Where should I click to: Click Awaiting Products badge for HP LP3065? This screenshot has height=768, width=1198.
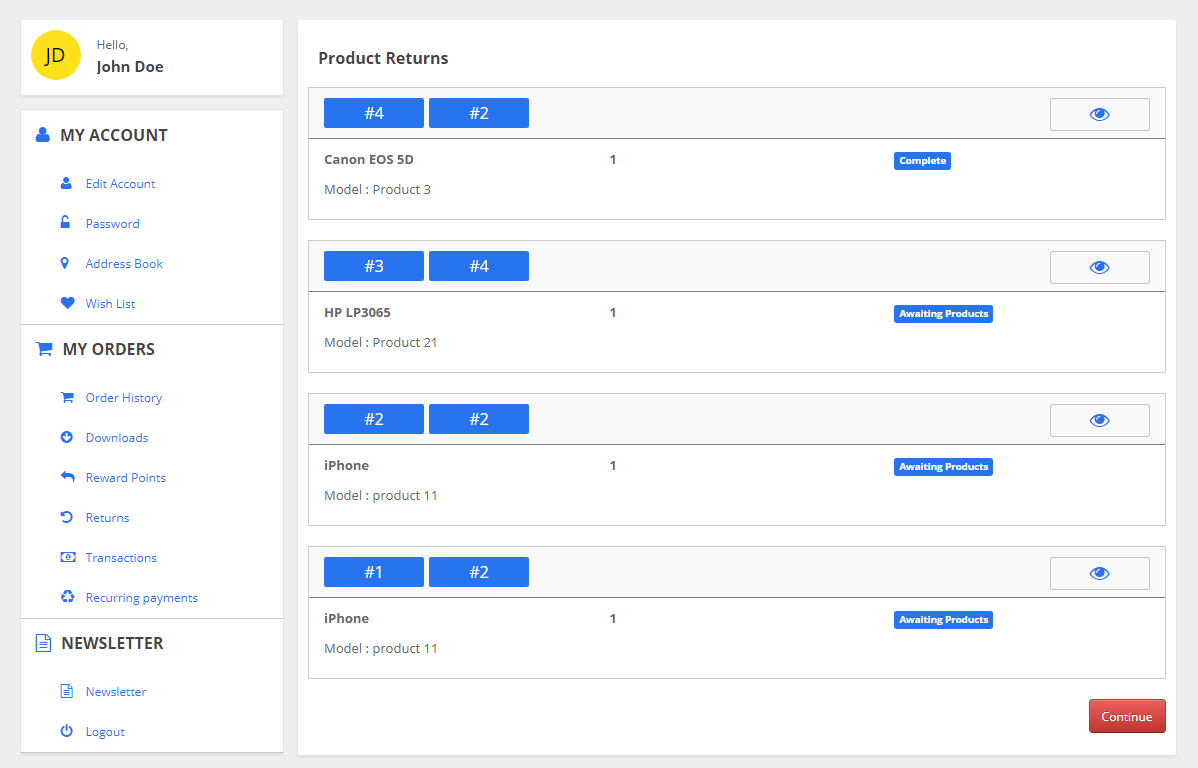coord(944,313)
